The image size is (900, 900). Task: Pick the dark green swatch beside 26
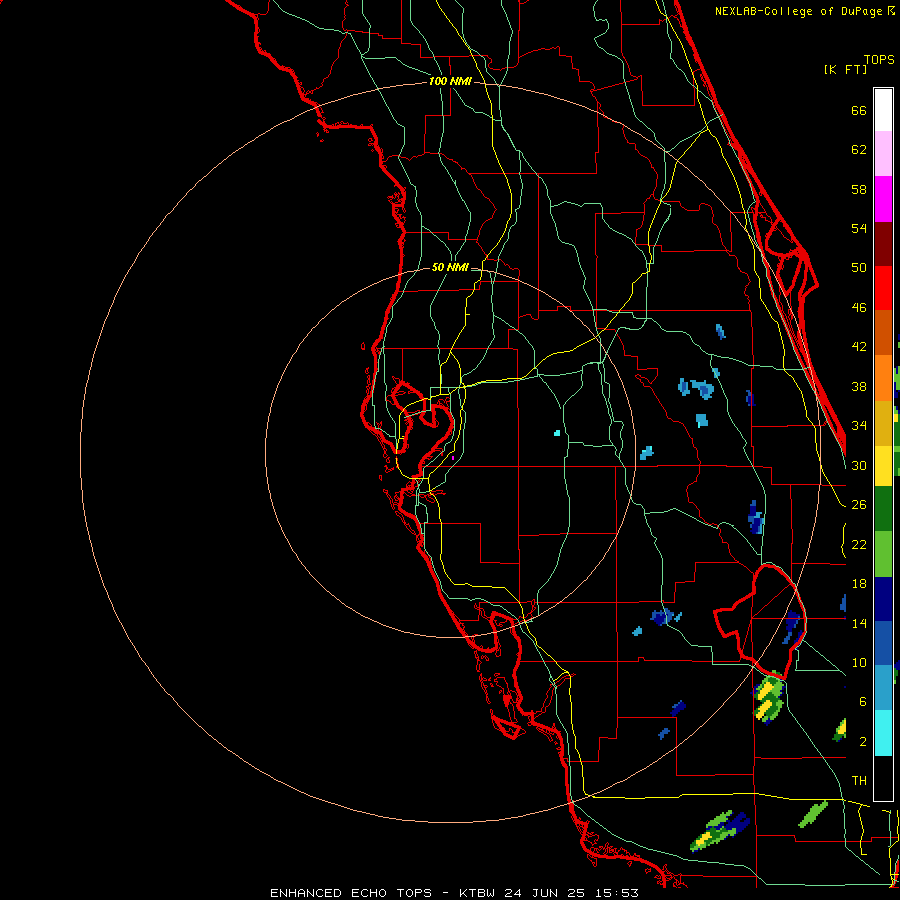click(883, 509)
